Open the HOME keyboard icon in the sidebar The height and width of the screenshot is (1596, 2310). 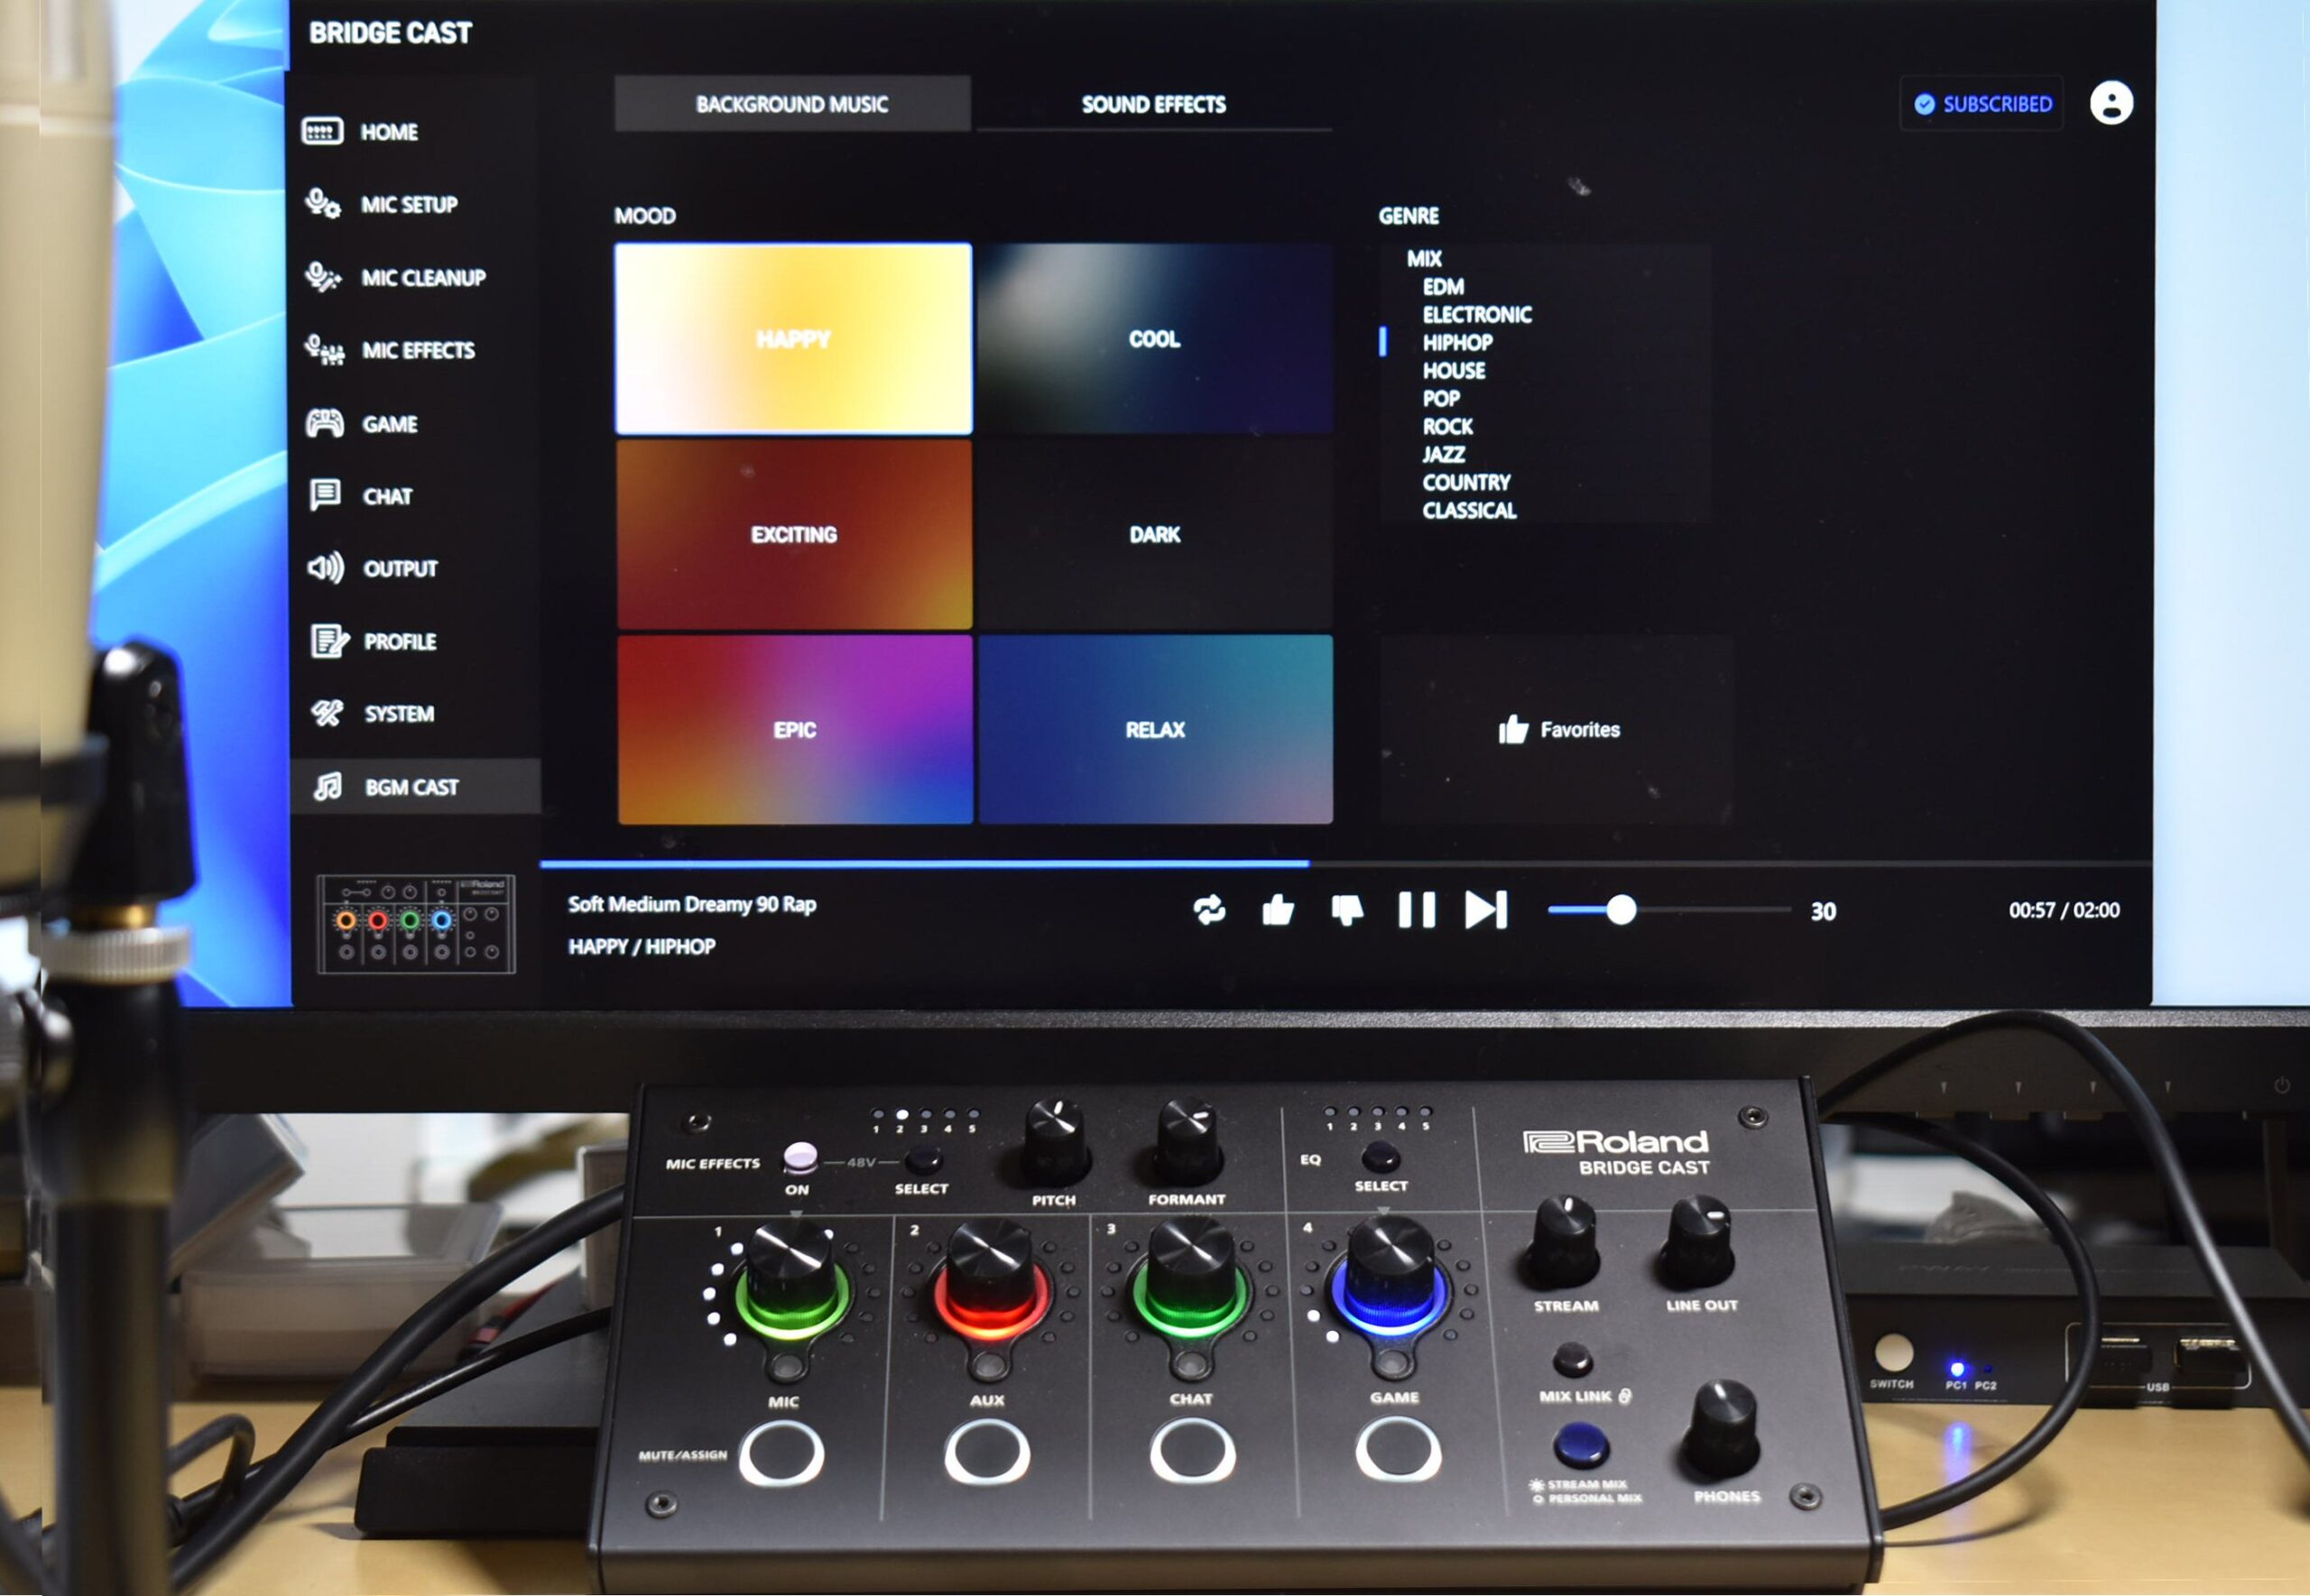pos(322,131)
